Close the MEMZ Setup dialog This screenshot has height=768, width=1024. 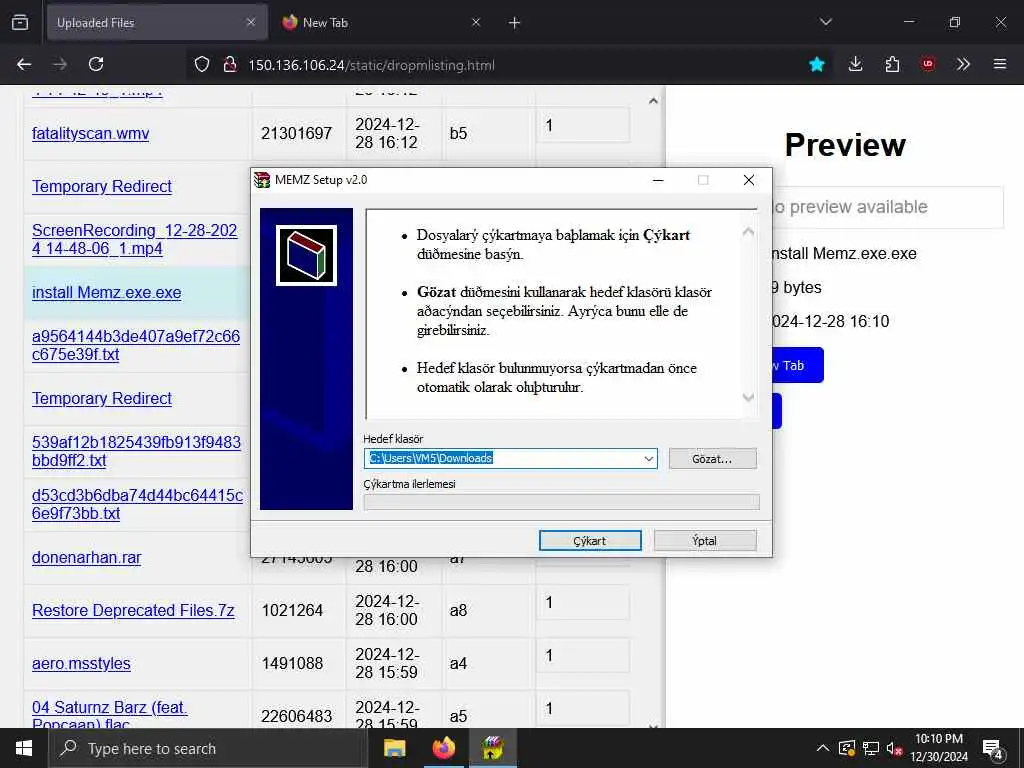[x=749, y=180]
